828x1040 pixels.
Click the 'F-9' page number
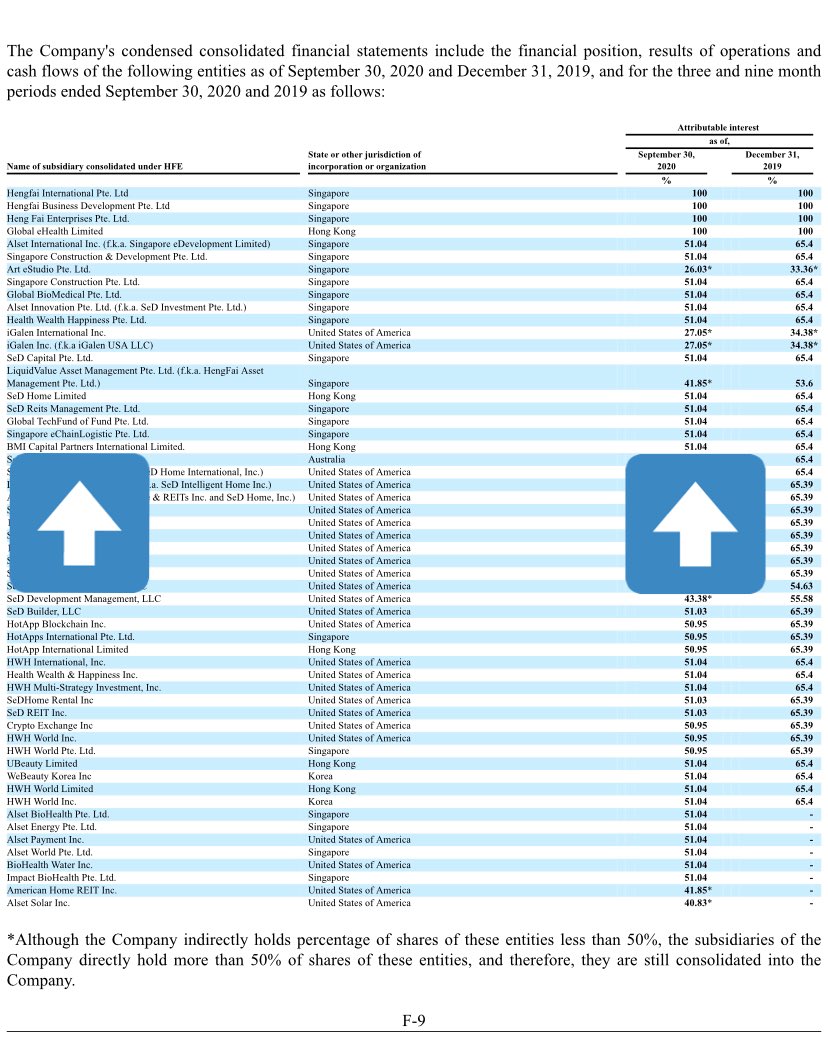click(414, 1020)
